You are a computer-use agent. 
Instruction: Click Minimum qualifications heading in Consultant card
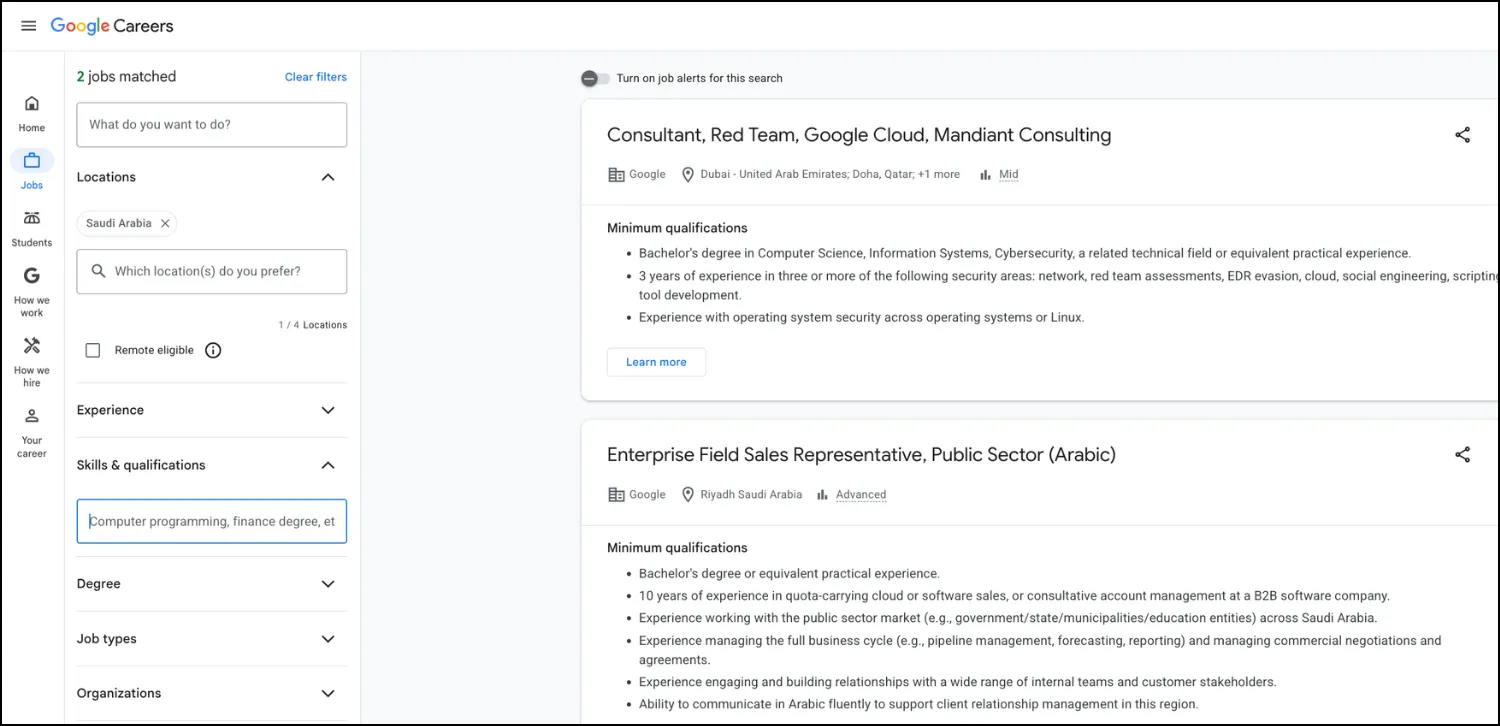(677, 228)
